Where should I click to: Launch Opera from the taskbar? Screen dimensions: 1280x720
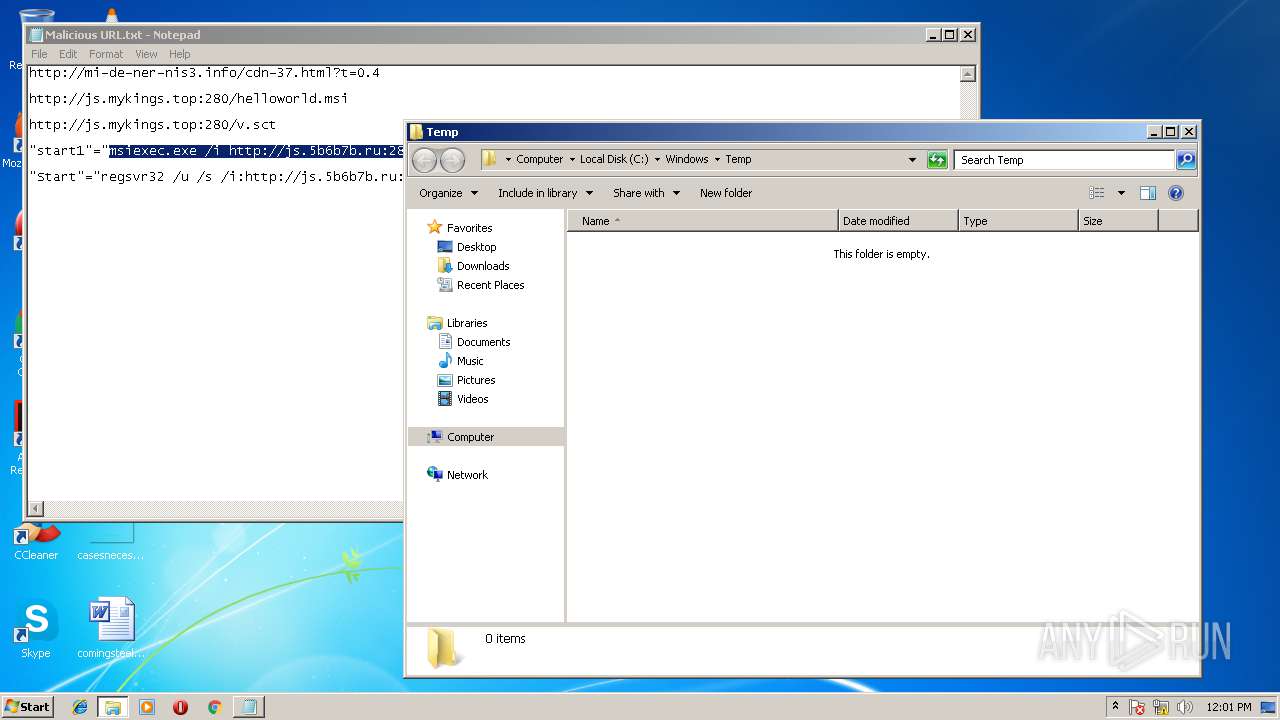tap(181, 707)
